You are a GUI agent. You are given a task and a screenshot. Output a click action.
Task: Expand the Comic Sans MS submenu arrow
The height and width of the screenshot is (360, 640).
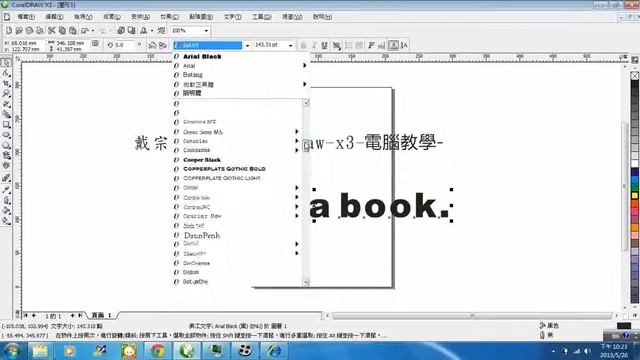(x=297, y=131)
